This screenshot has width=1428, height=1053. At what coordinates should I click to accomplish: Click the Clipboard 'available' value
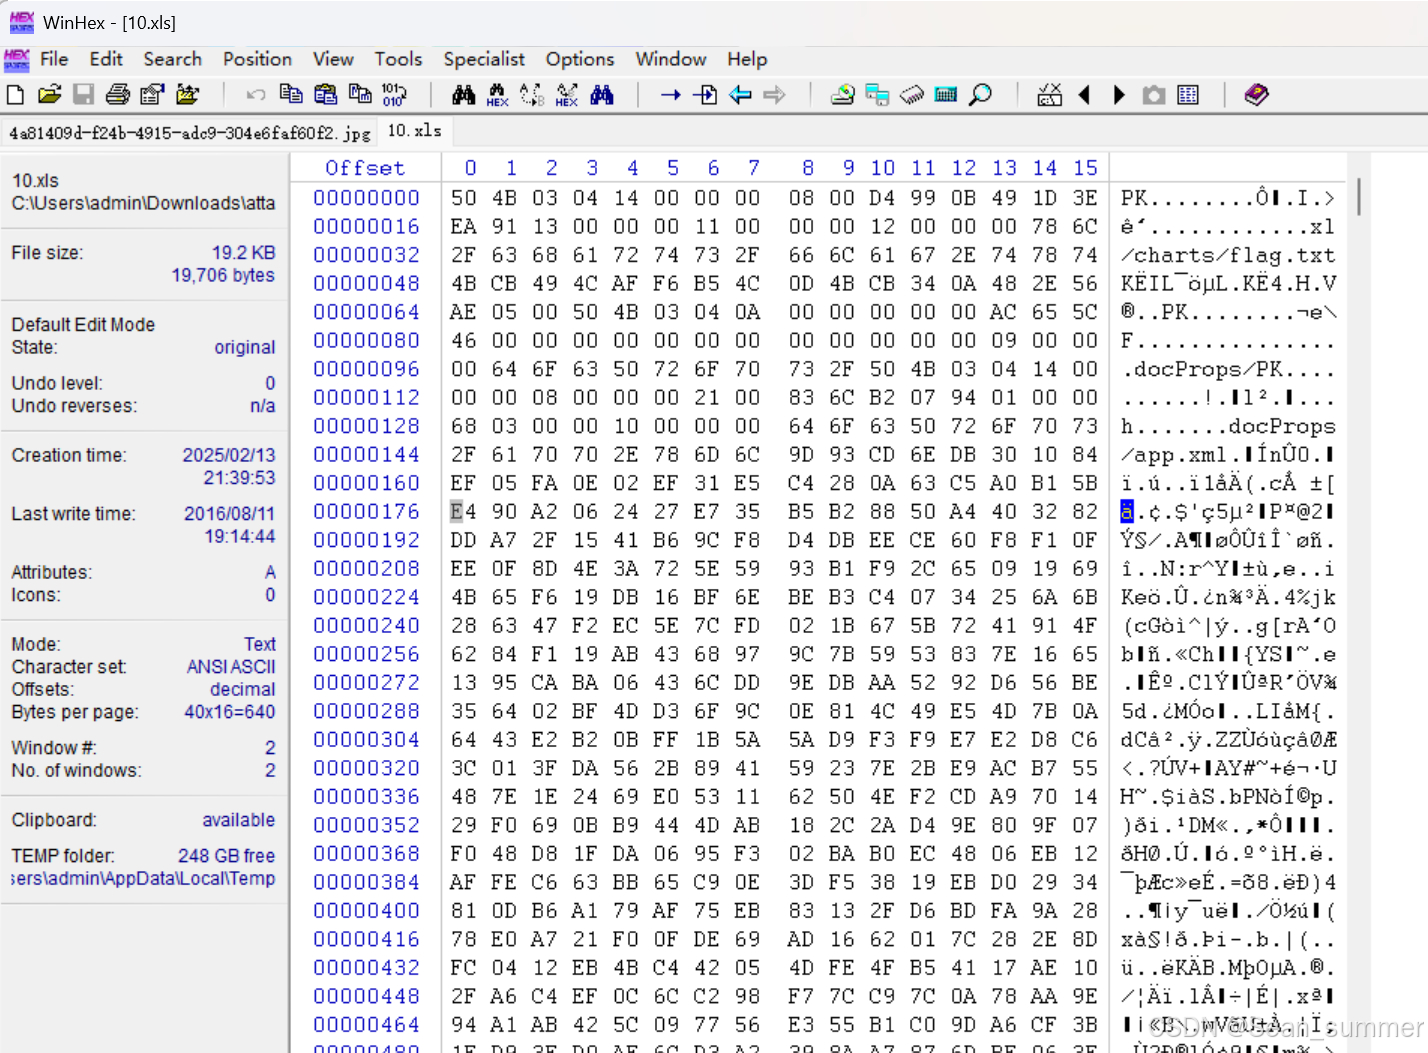[x=238, y=820]
